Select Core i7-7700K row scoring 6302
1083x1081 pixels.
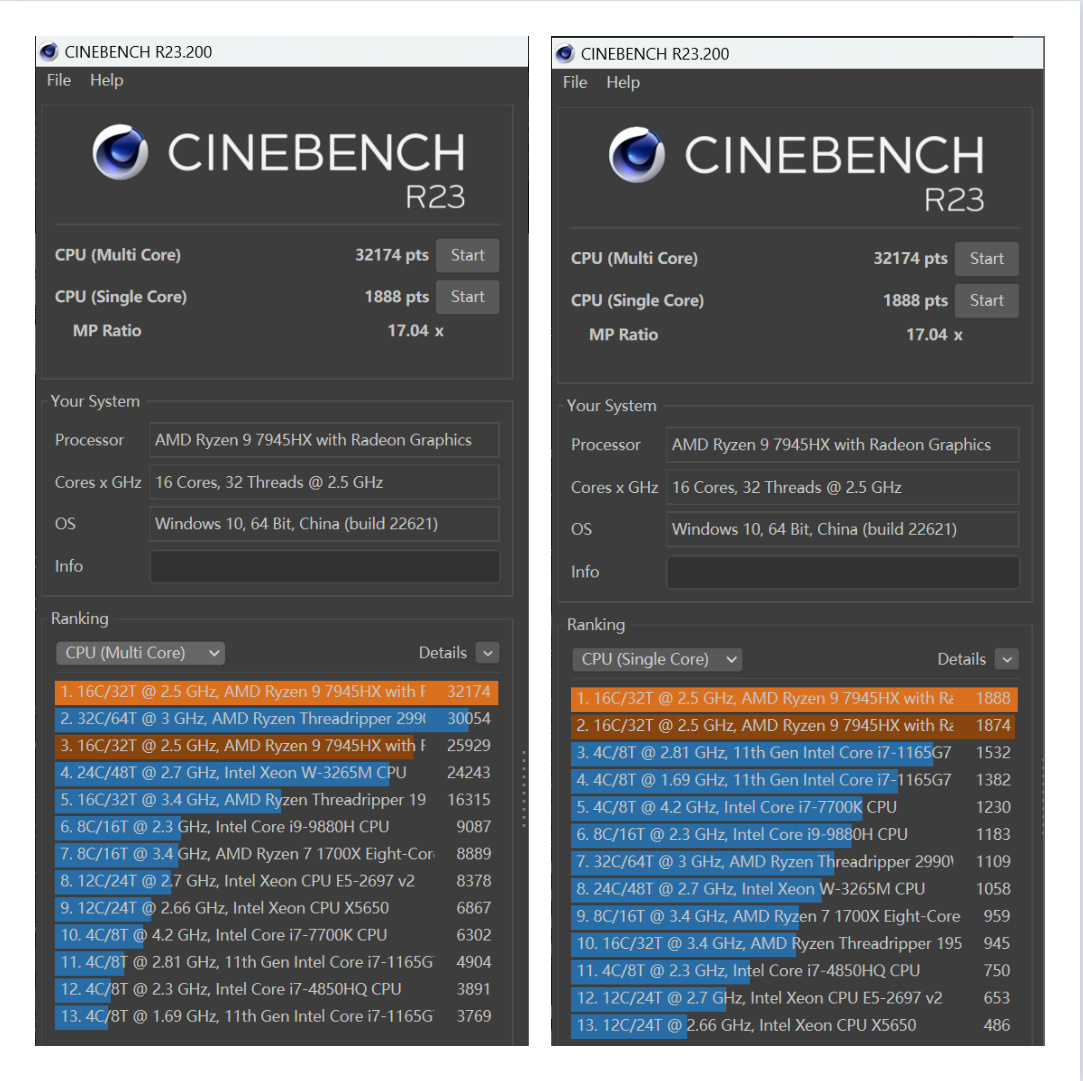click(276, 935)
